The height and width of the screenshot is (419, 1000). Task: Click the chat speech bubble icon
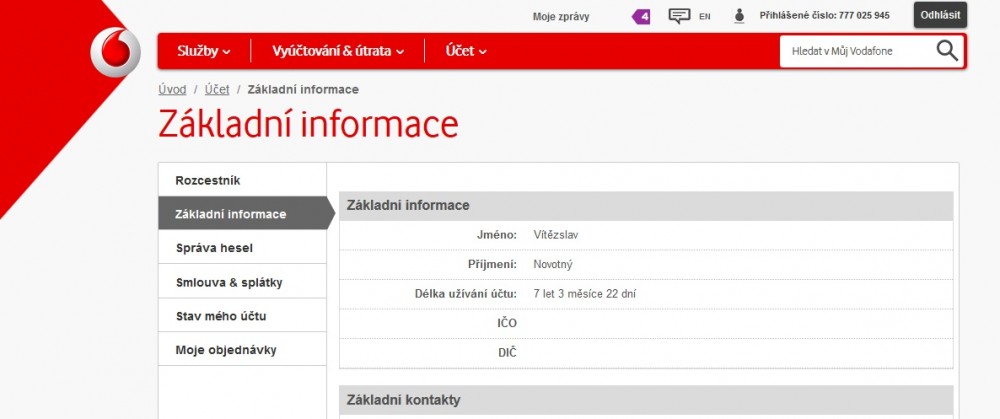coord(679,16)
